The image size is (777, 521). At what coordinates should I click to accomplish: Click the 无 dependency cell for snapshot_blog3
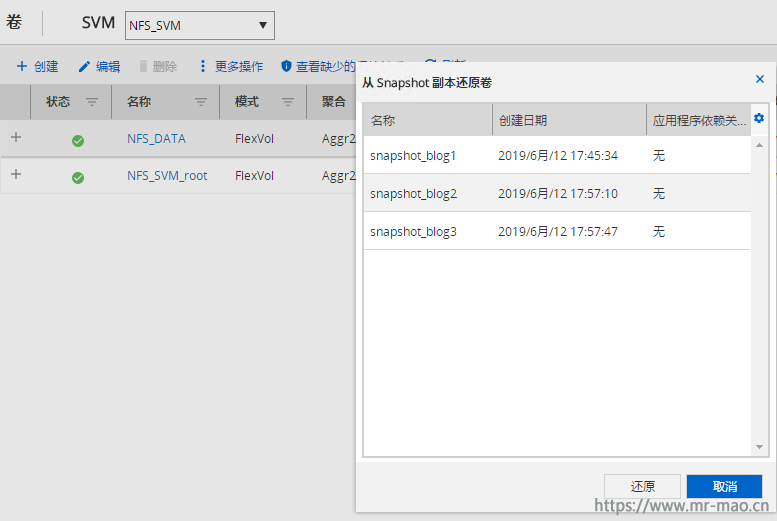(x=659, y=232)
